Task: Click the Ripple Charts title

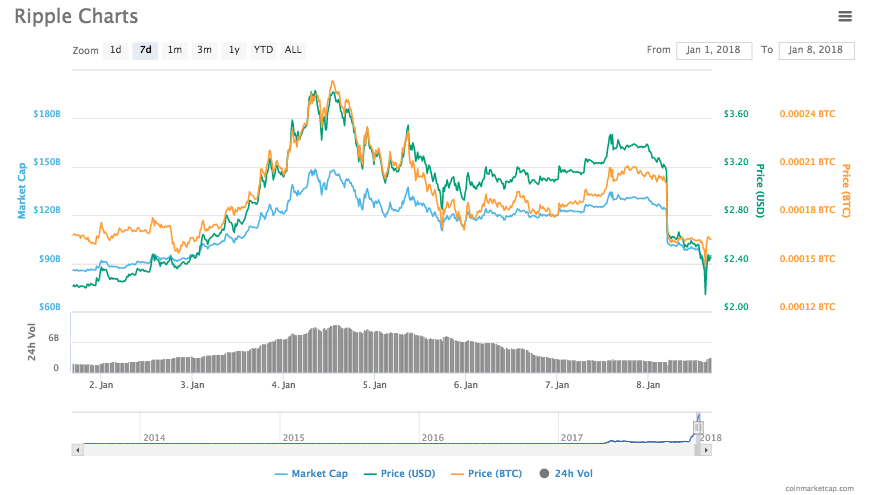Action: point(76,16)
